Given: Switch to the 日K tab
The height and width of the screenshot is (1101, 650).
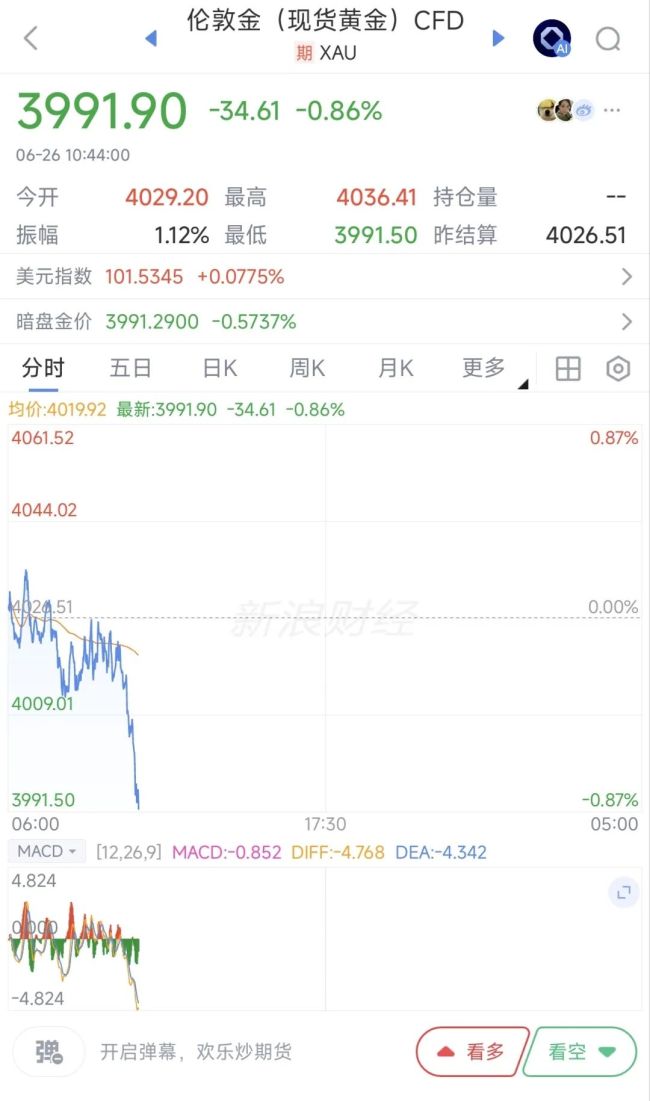Looking at the screenshot, I should [220, 368].
